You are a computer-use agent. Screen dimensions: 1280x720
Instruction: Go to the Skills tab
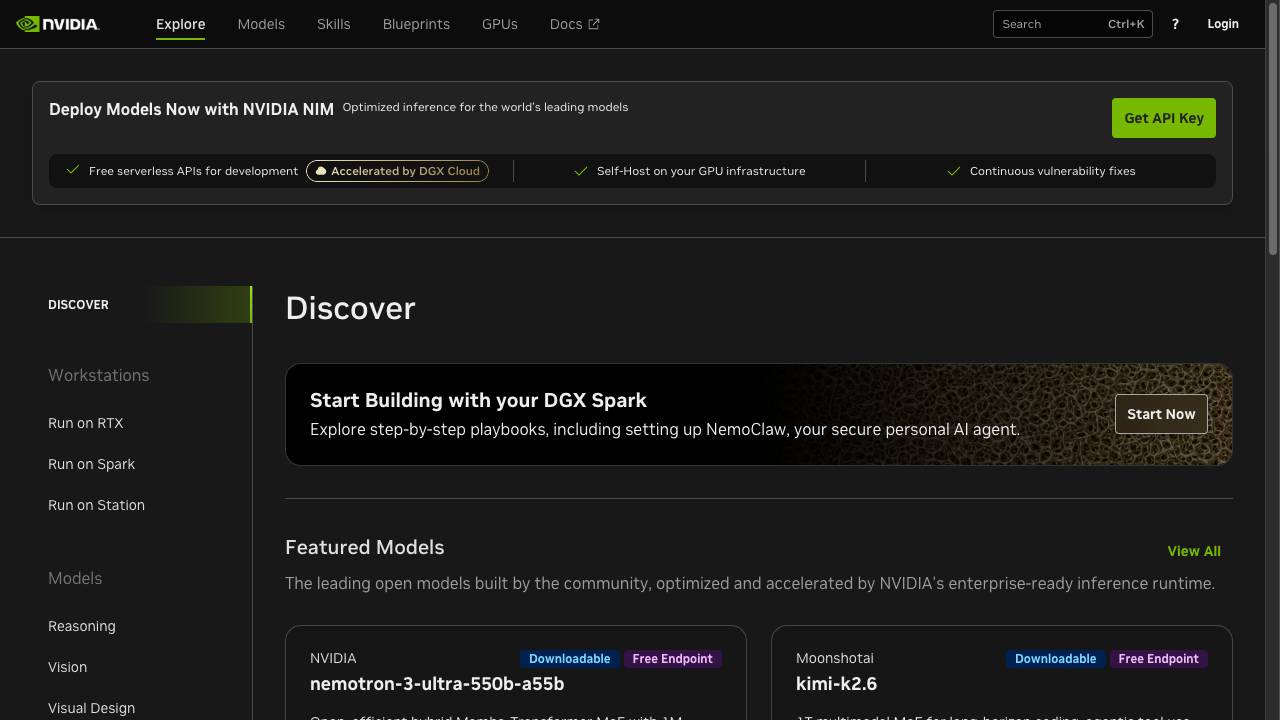333,24
